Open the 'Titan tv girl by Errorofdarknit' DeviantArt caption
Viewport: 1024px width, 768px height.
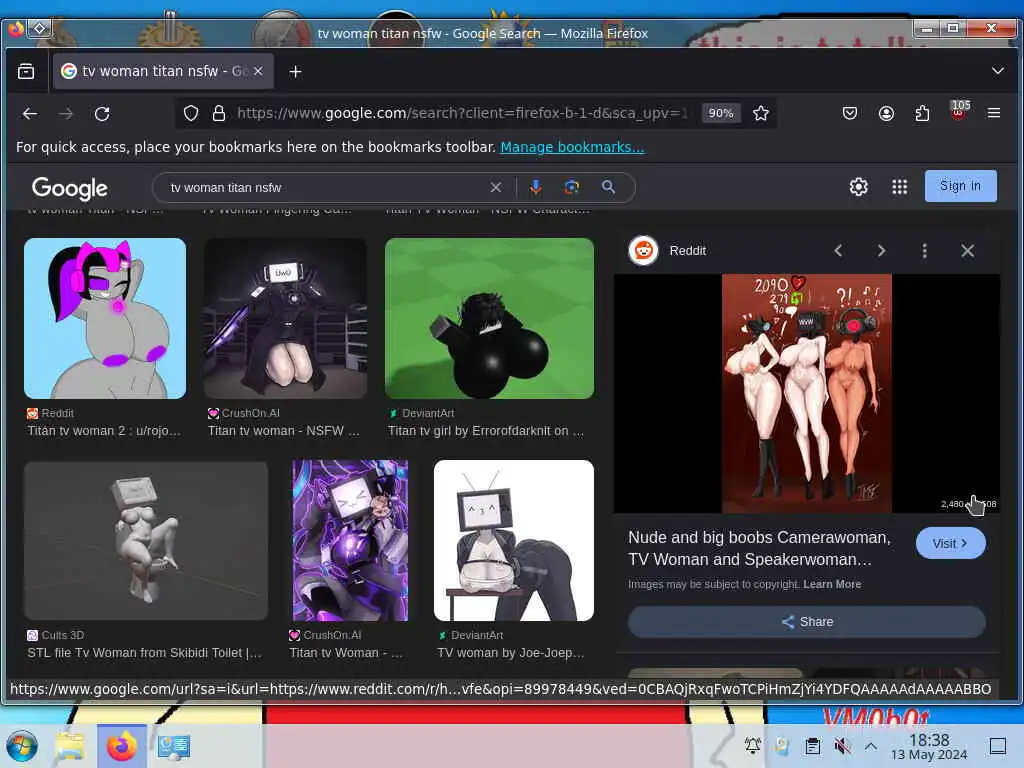pos(486,431)
